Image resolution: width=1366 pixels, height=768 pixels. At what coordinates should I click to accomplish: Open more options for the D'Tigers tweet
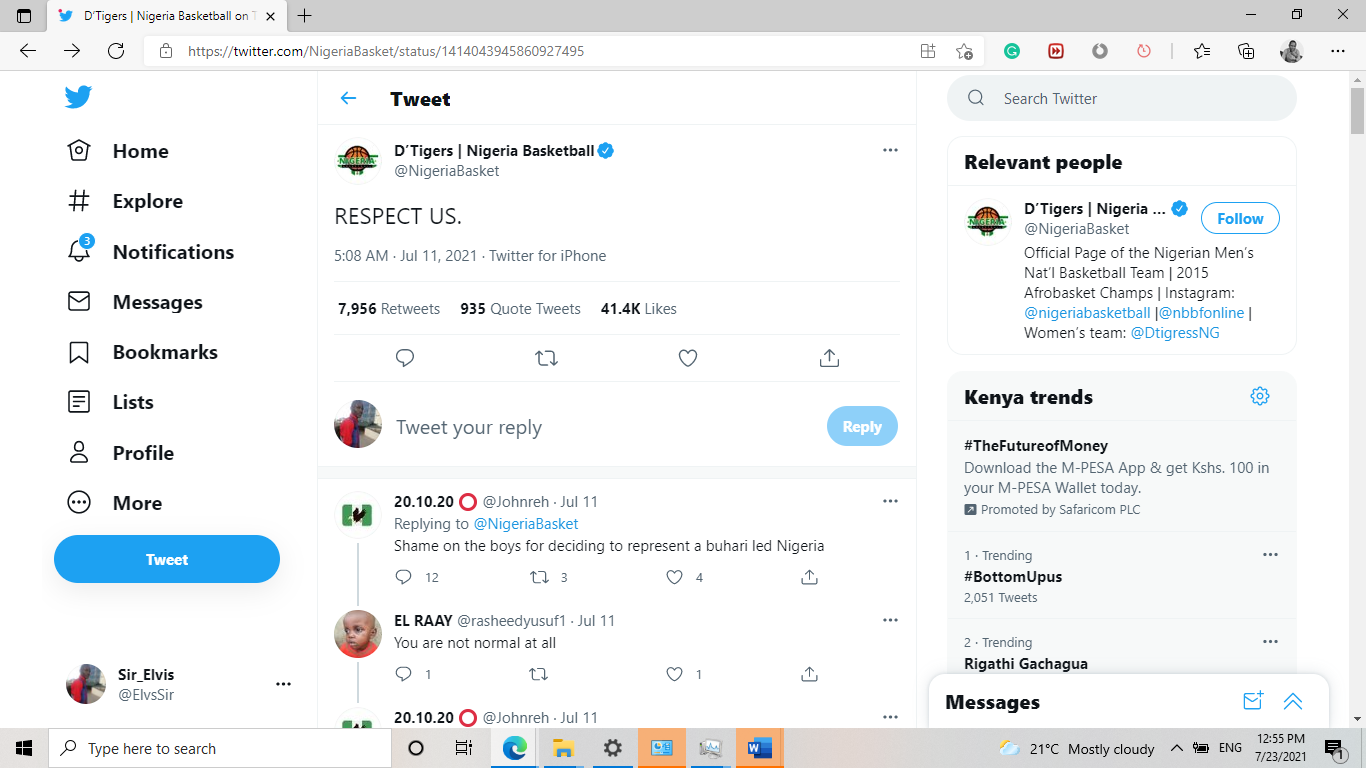[890, 150]
